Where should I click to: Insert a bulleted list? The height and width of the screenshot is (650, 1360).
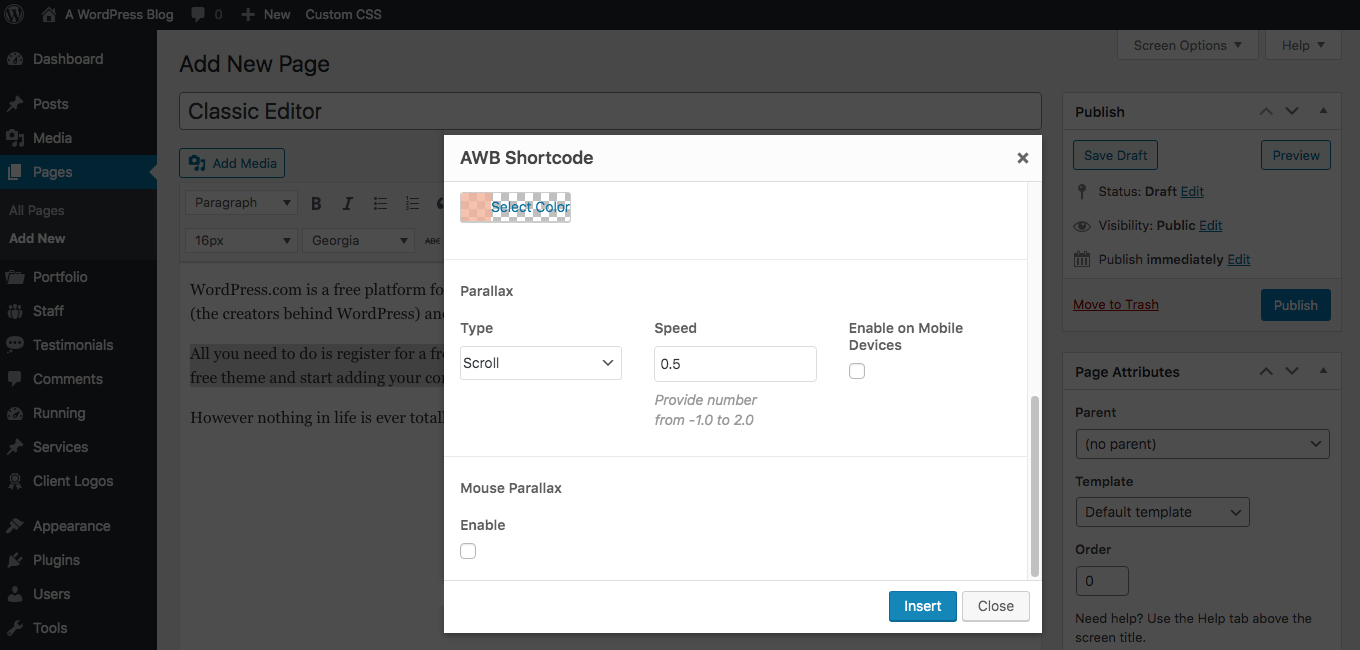click(380, 203)
